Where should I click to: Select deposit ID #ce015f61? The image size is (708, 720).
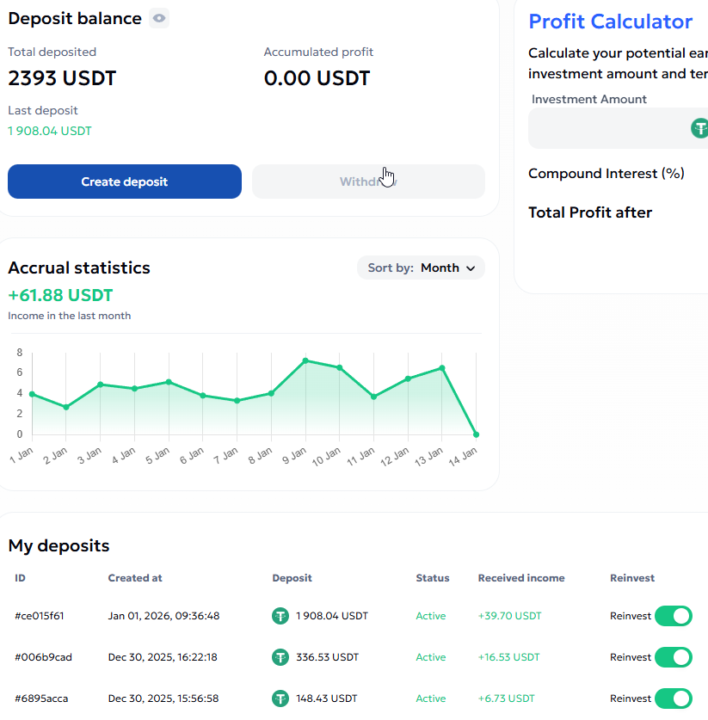point(40,616)
